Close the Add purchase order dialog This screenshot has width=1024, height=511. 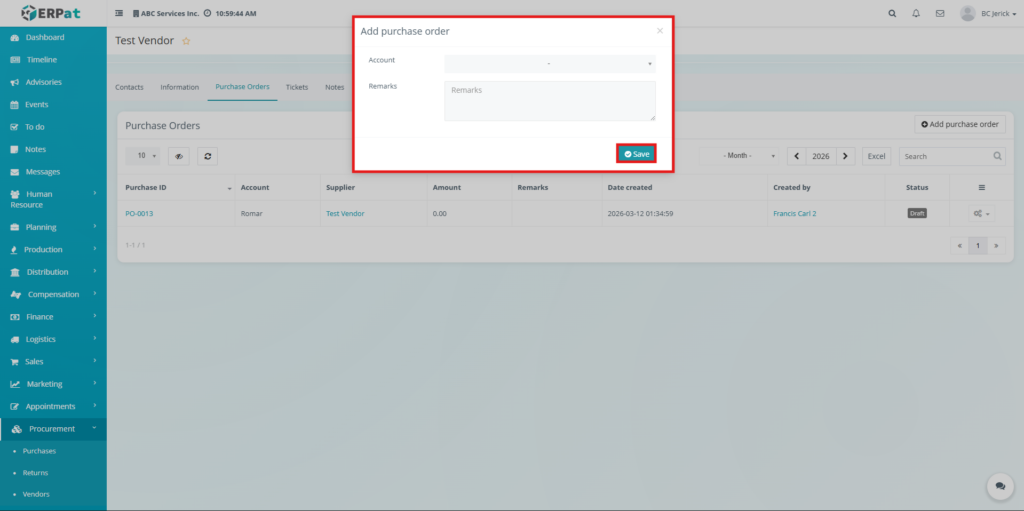(x=660, y=31)
